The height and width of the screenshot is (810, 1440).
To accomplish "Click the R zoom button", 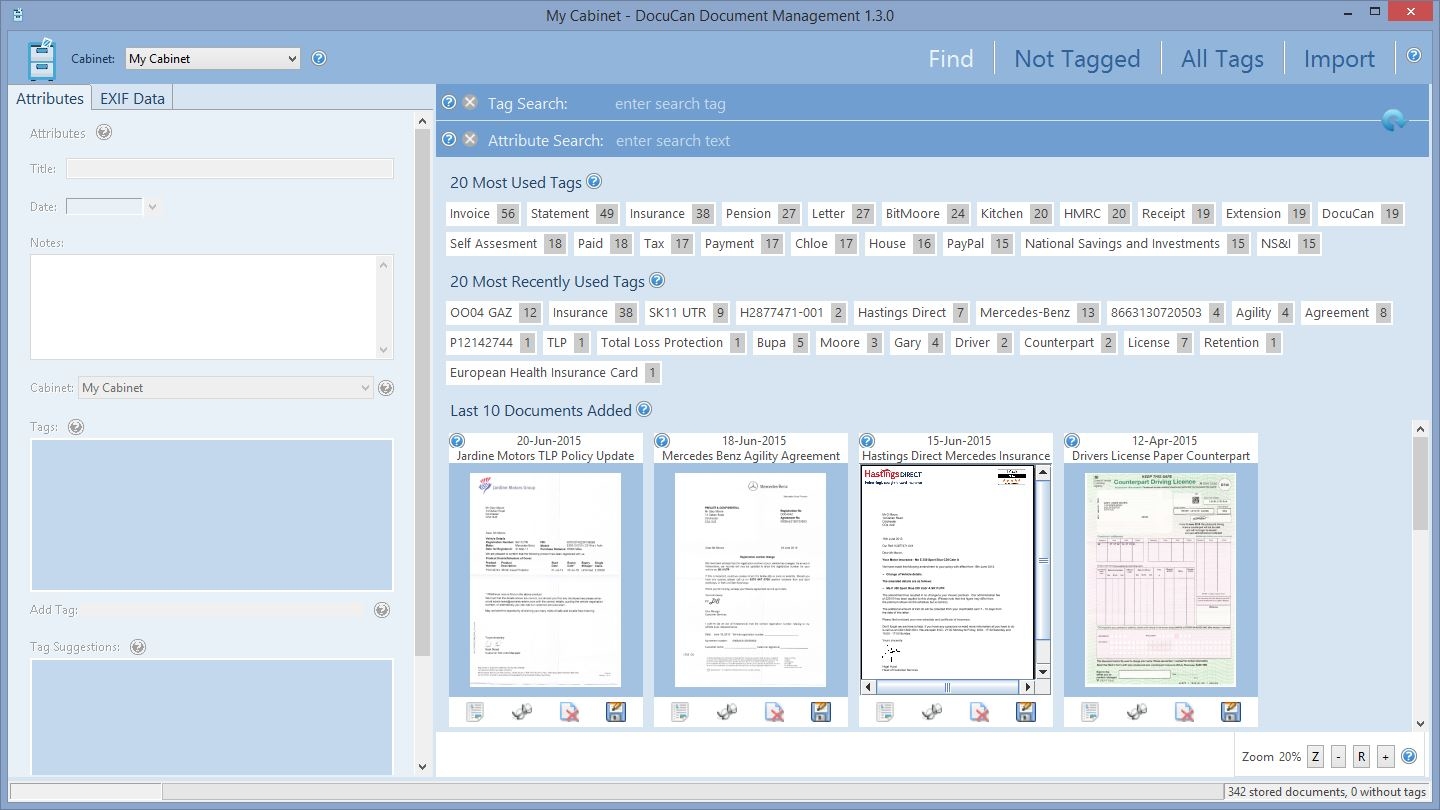I will [x=1361, y=757].
